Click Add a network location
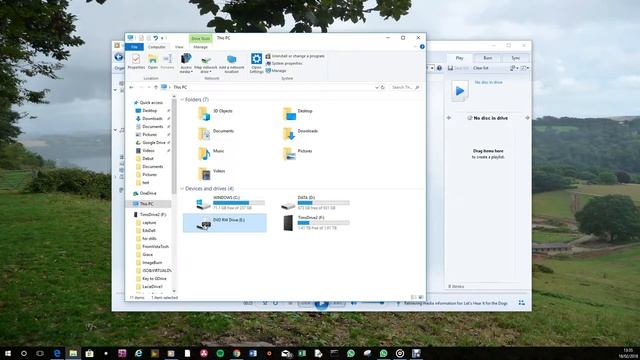 (x=231, y=63)
